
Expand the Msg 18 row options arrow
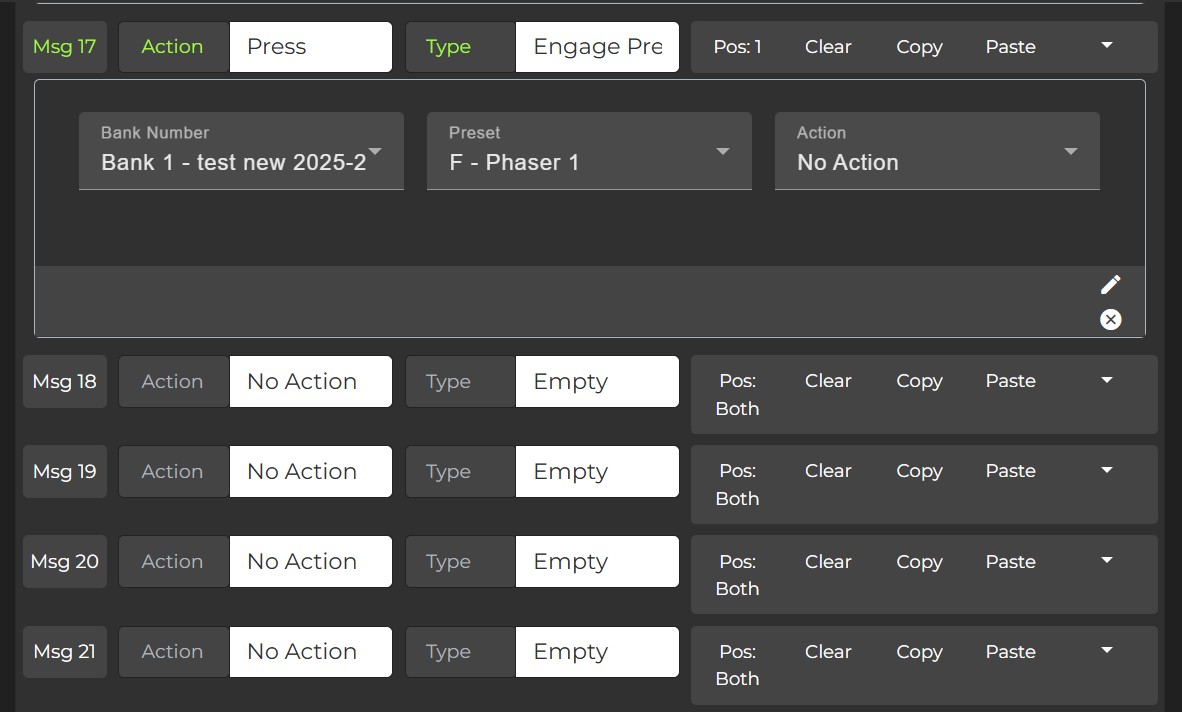pyautogui.click(x=1106, y=381)
